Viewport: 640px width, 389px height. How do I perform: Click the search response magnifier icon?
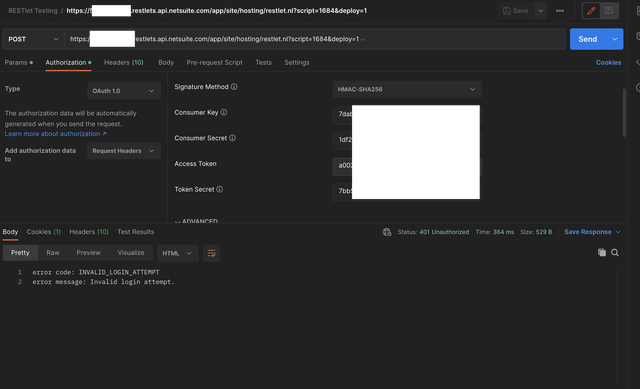pos(615,253)
